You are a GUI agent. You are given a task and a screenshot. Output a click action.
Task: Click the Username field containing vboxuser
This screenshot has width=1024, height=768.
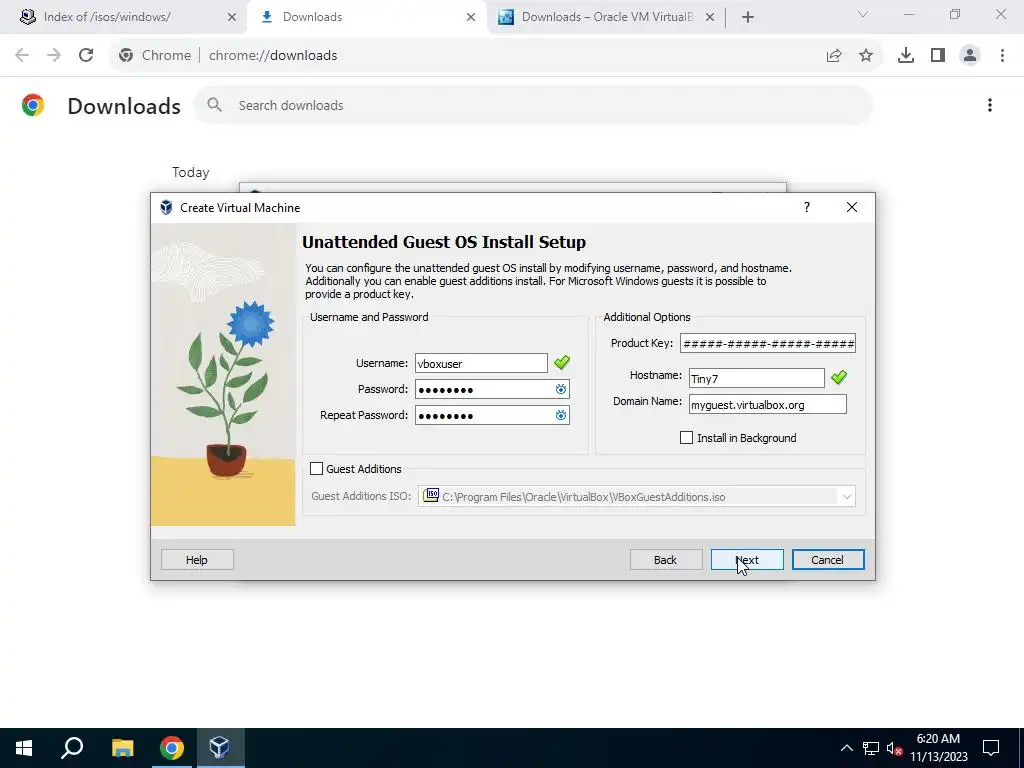point(481,363)
